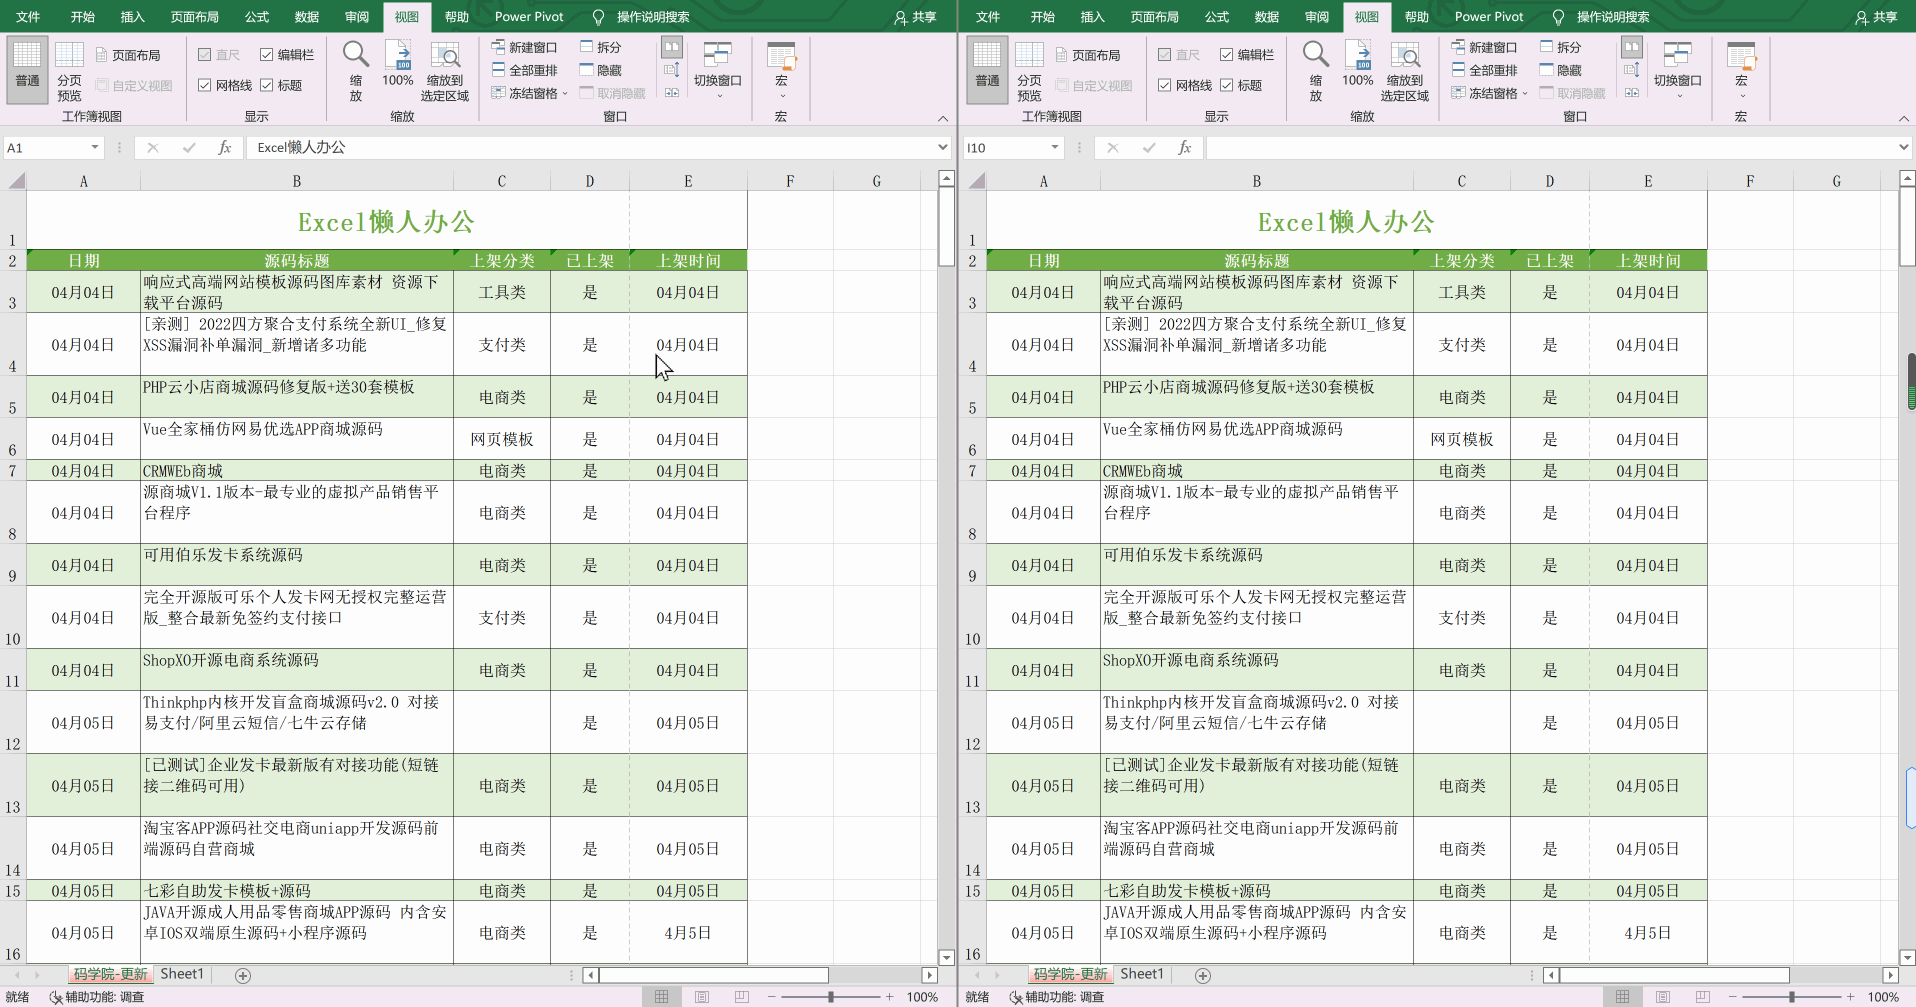Click zoom slider handle in right window
This screenshot has height=1007, width=1916.
point(1791,997)
